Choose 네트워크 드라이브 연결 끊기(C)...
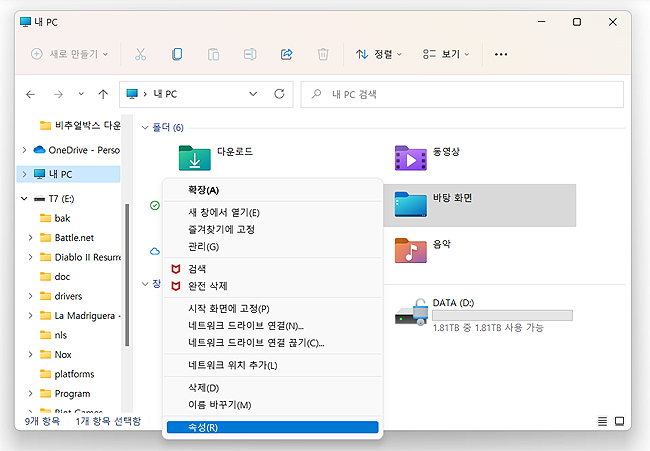Image resolution: width=650 pixels, height=451 pixels. tap(272, 343)
